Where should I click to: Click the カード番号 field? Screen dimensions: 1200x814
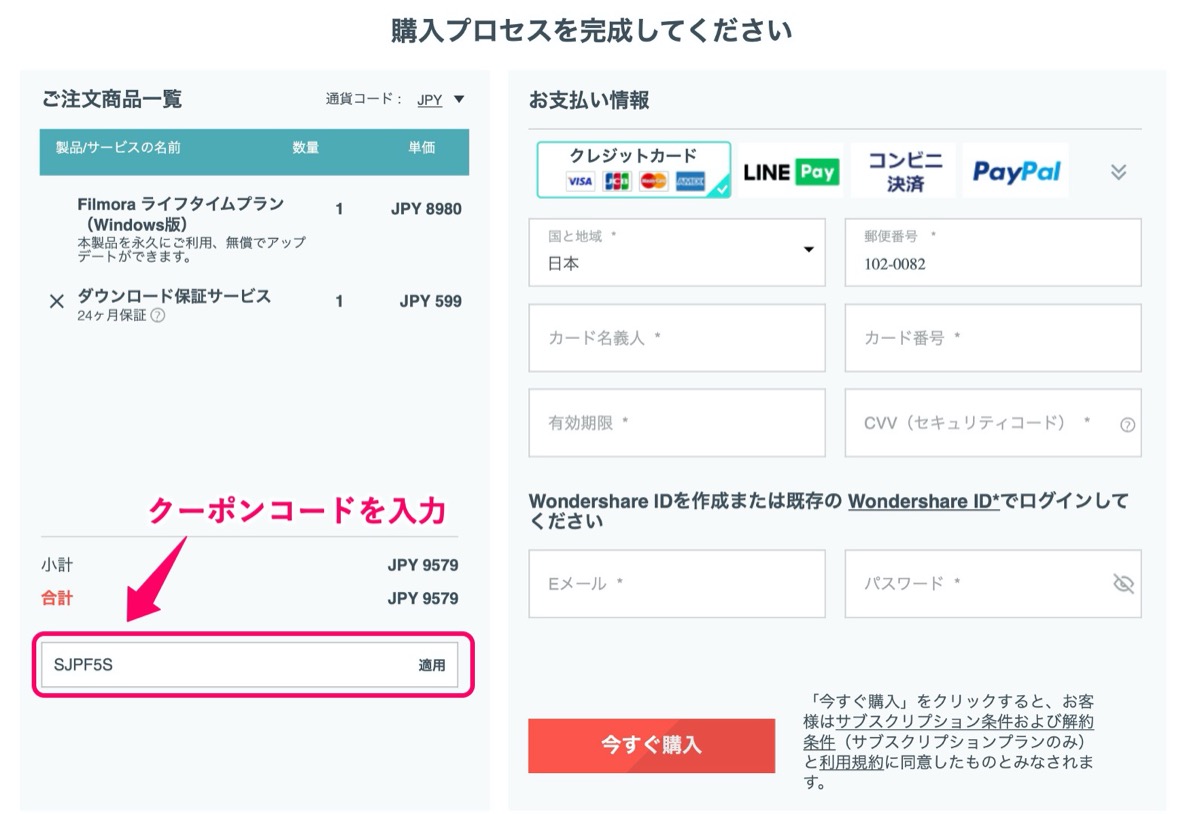click(993, 338)
